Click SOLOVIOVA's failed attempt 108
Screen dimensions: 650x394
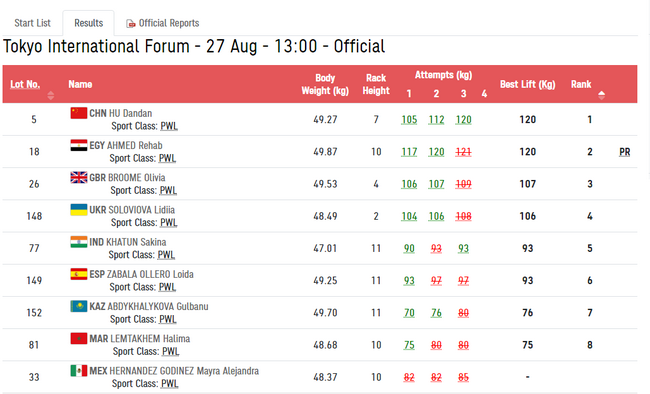coord(463,216)
